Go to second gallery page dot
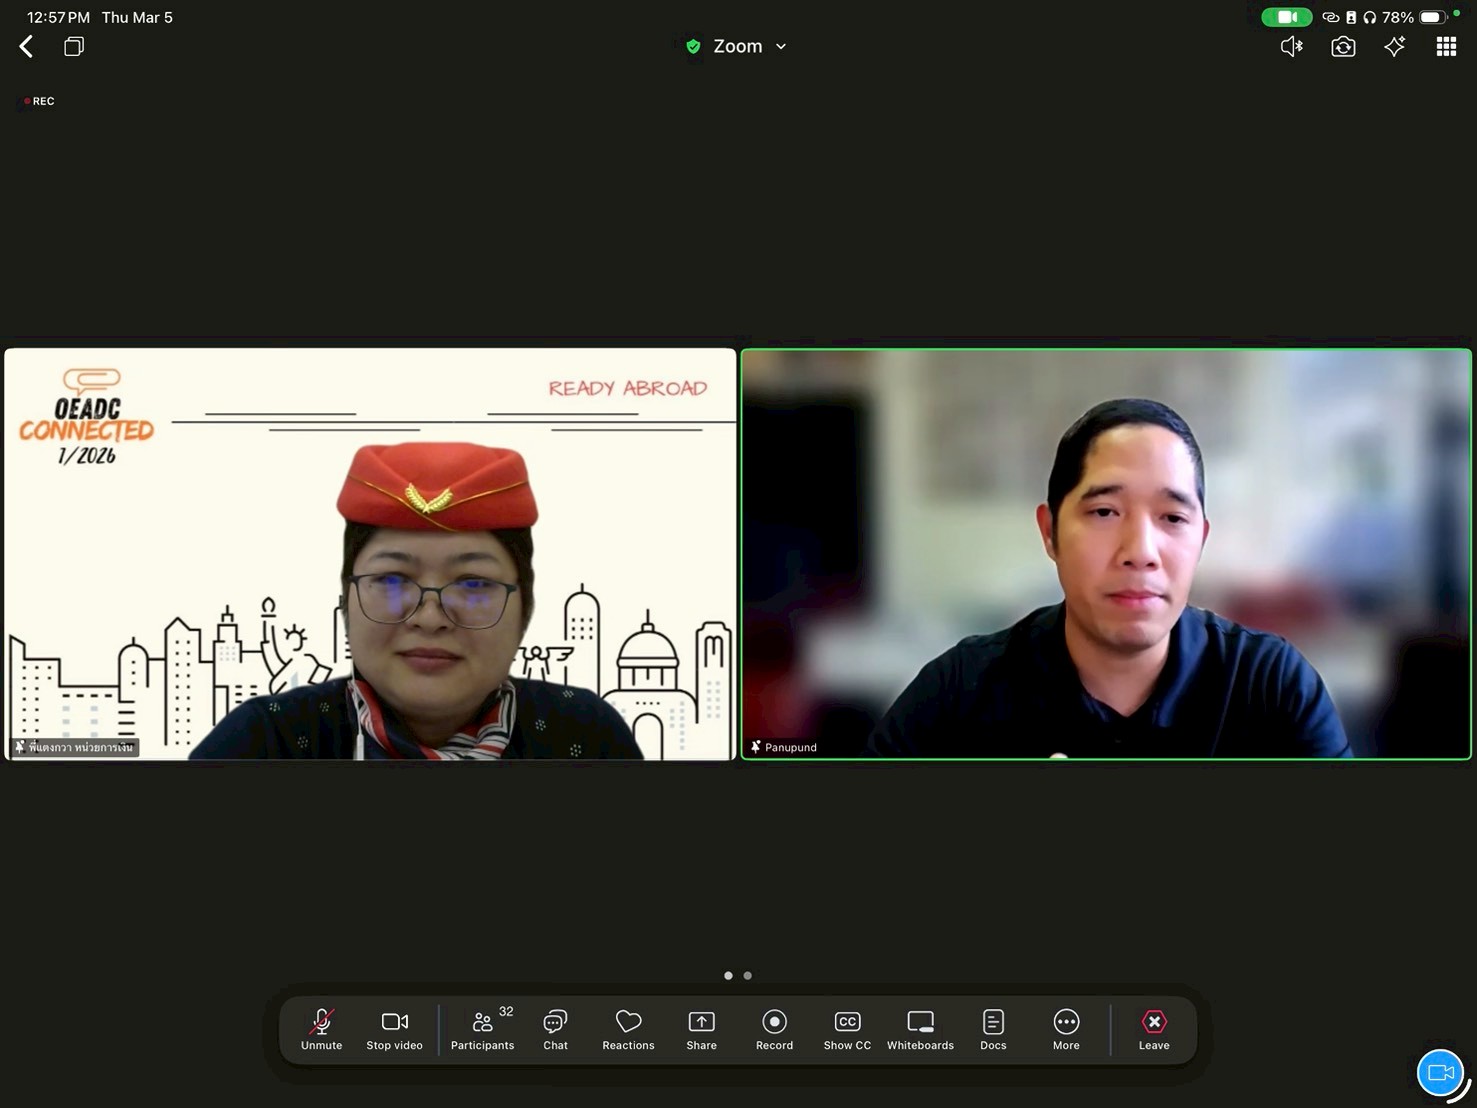 coord(748,975)
